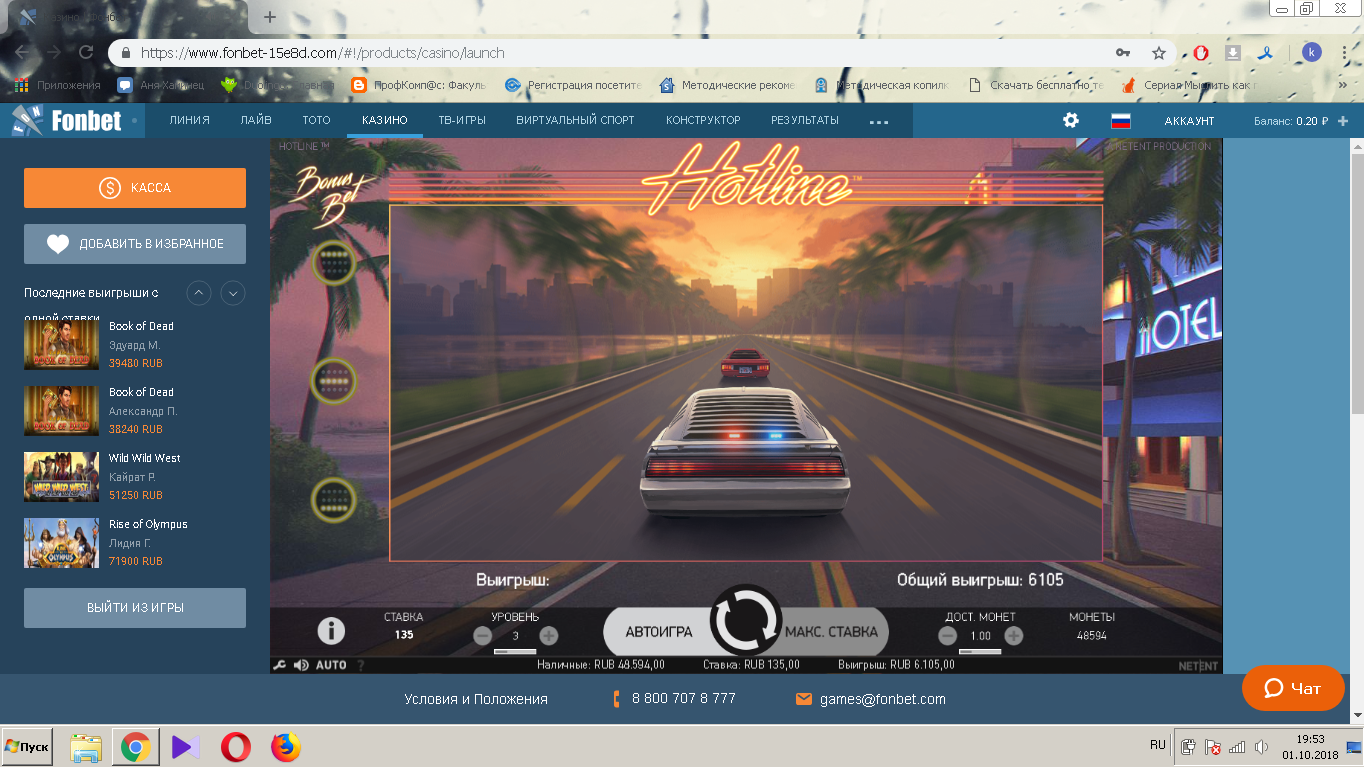
Task: Open the Методические рекоме bookmark
Action: [728, 85]
